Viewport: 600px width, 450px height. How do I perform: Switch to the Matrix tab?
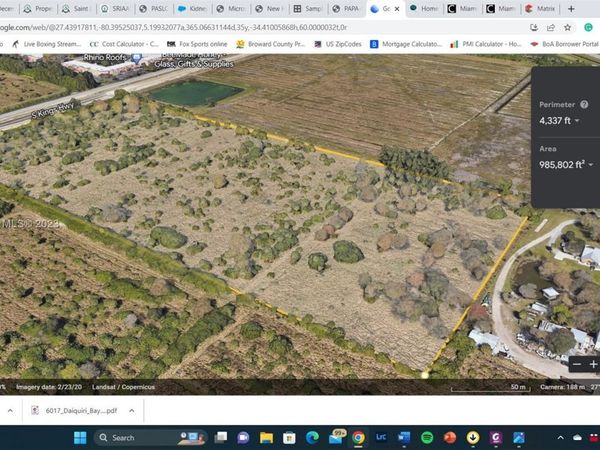click(x=540, y=8)
